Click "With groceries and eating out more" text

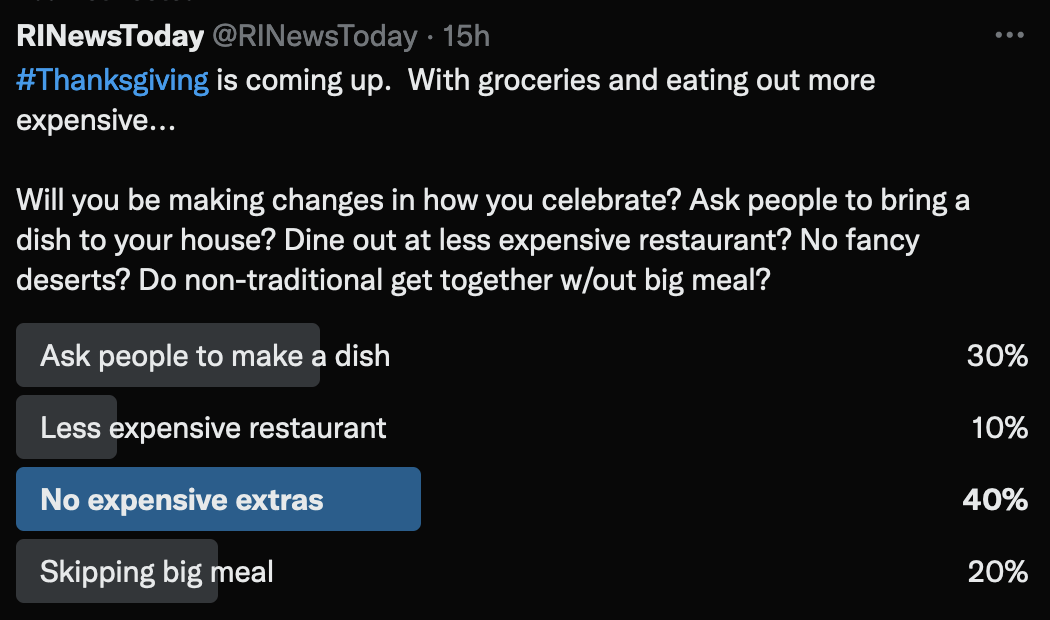641,80
